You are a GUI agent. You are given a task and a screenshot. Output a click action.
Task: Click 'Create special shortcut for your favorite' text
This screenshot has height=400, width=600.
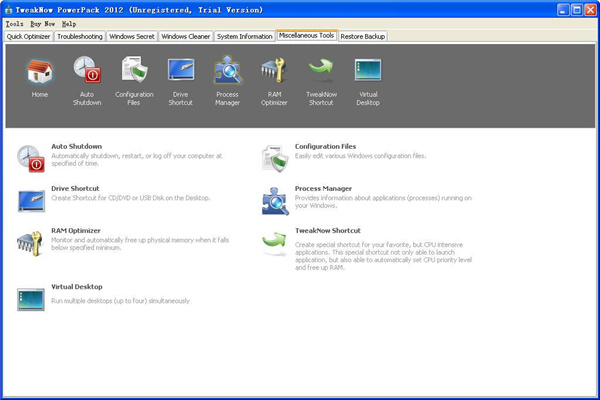pos(383,256)
